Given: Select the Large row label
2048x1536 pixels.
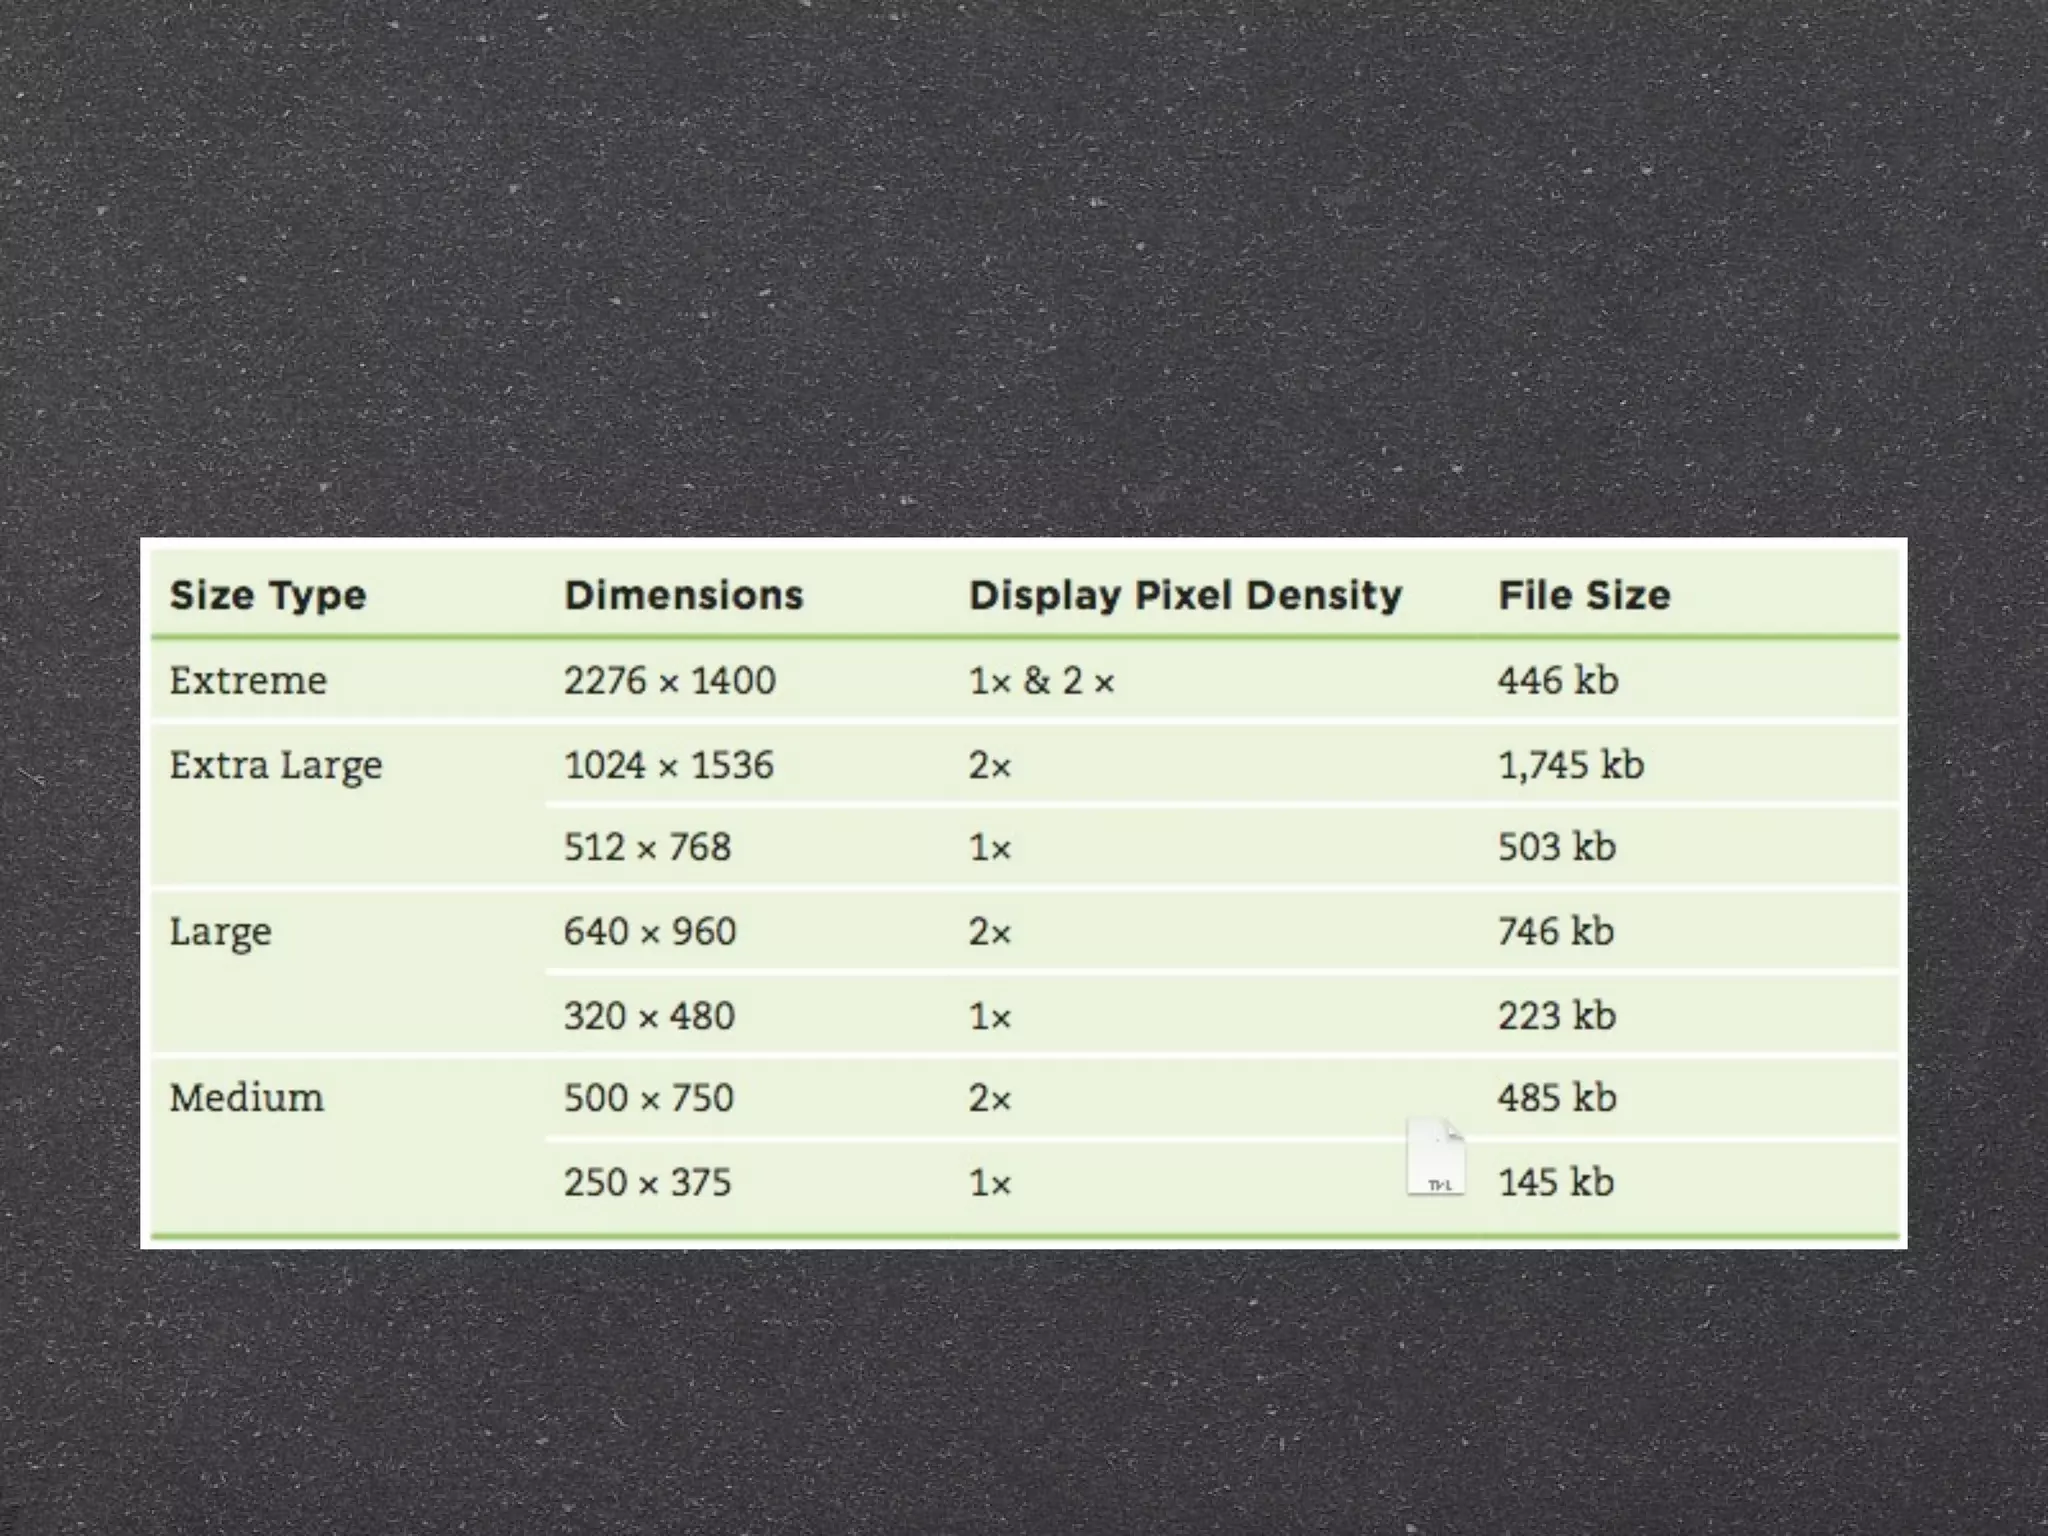Looking at the screenshot, I should pyautogui.click(x=220, y=932).
